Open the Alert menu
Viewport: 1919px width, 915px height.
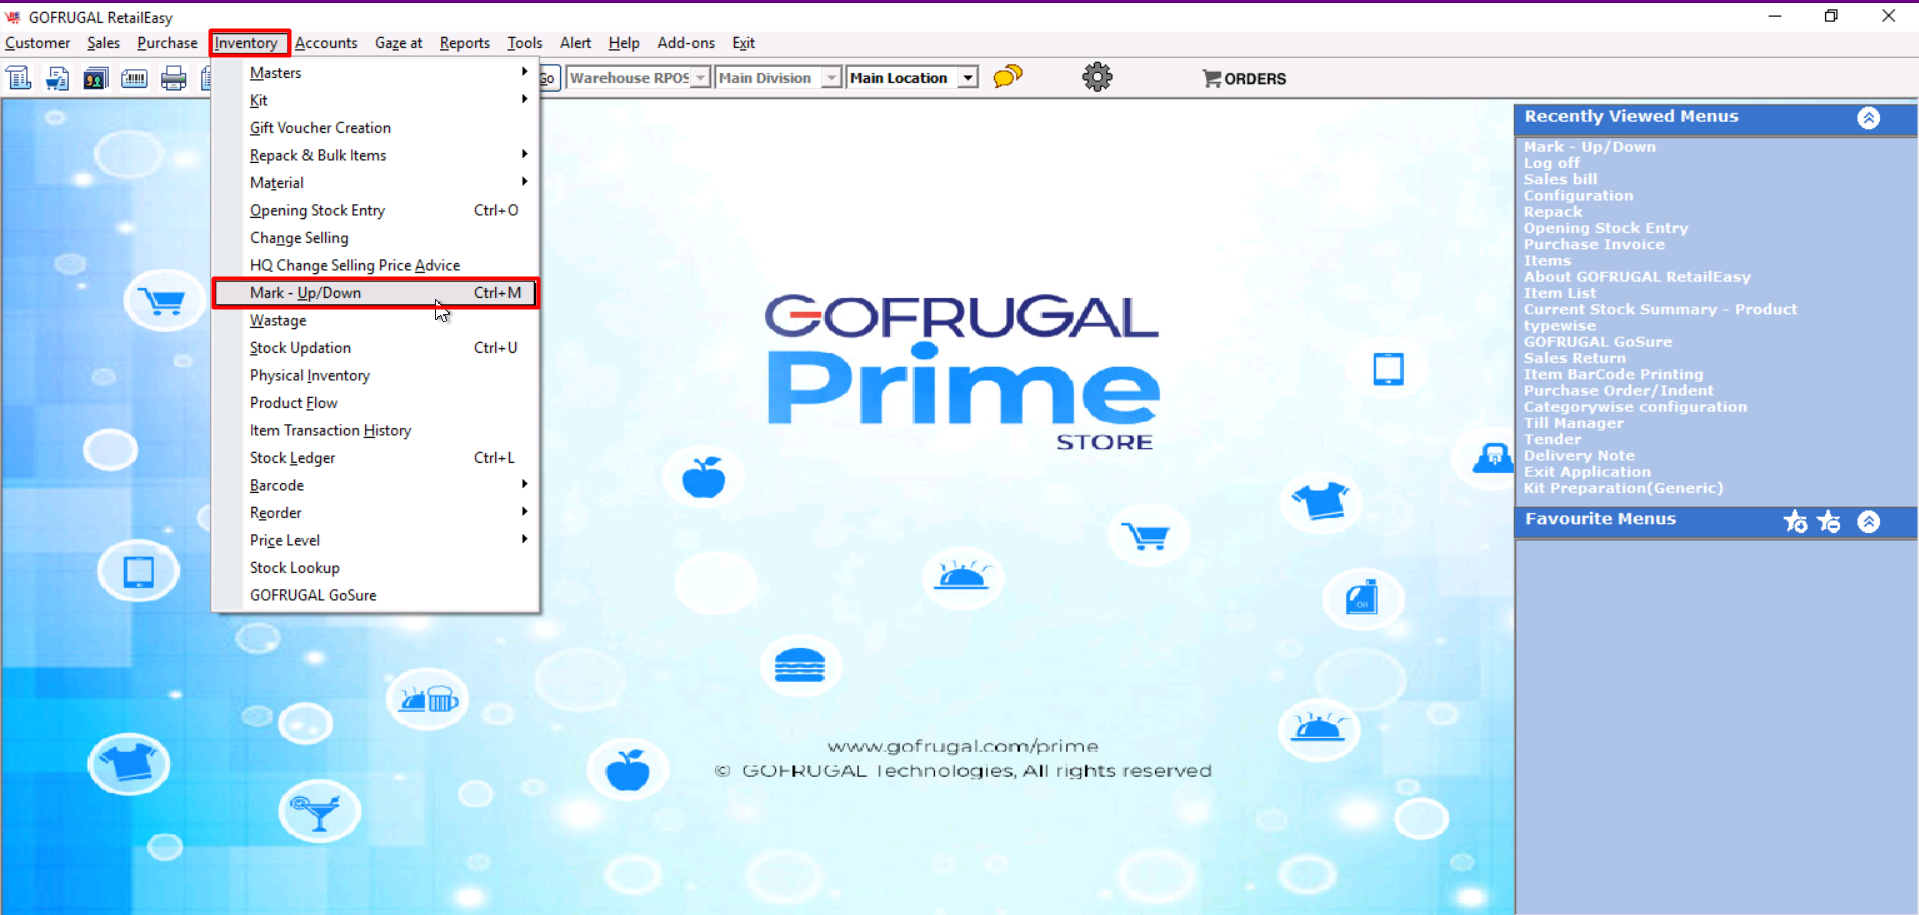575,43
